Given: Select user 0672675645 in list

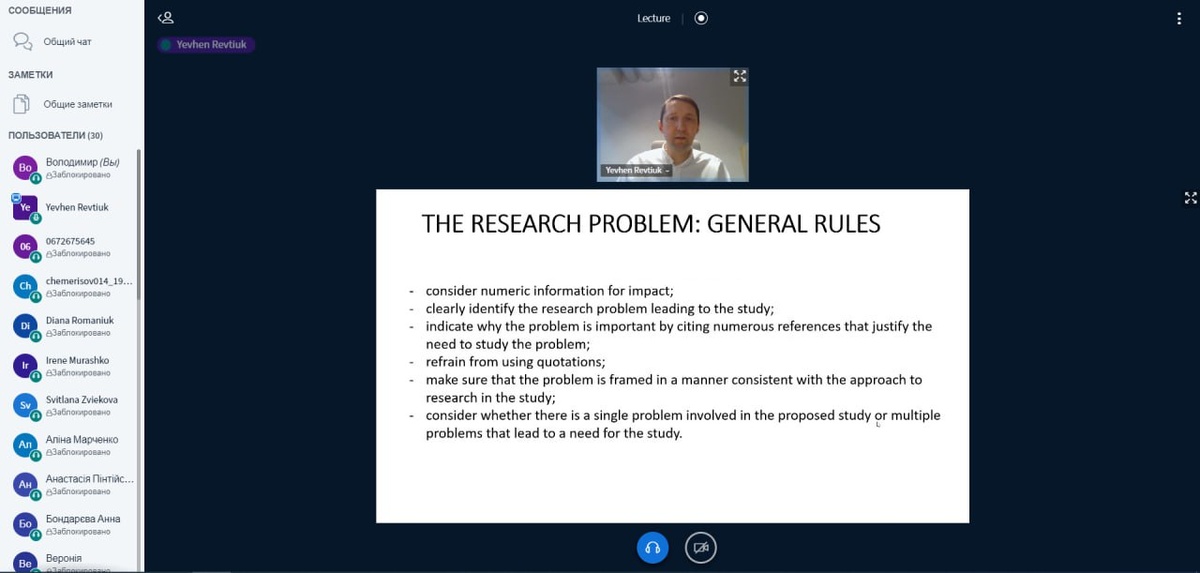Looking at the screenshot, I should coord(70,247).
